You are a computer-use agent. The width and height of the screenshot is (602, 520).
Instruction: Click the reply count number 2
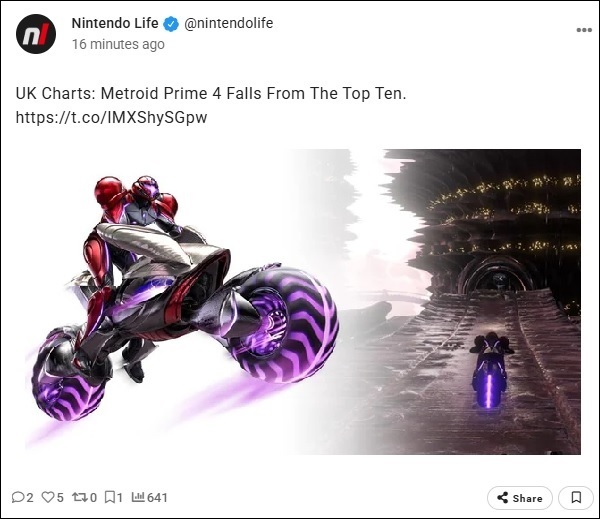pyautogui.click(x=30, y=497)
